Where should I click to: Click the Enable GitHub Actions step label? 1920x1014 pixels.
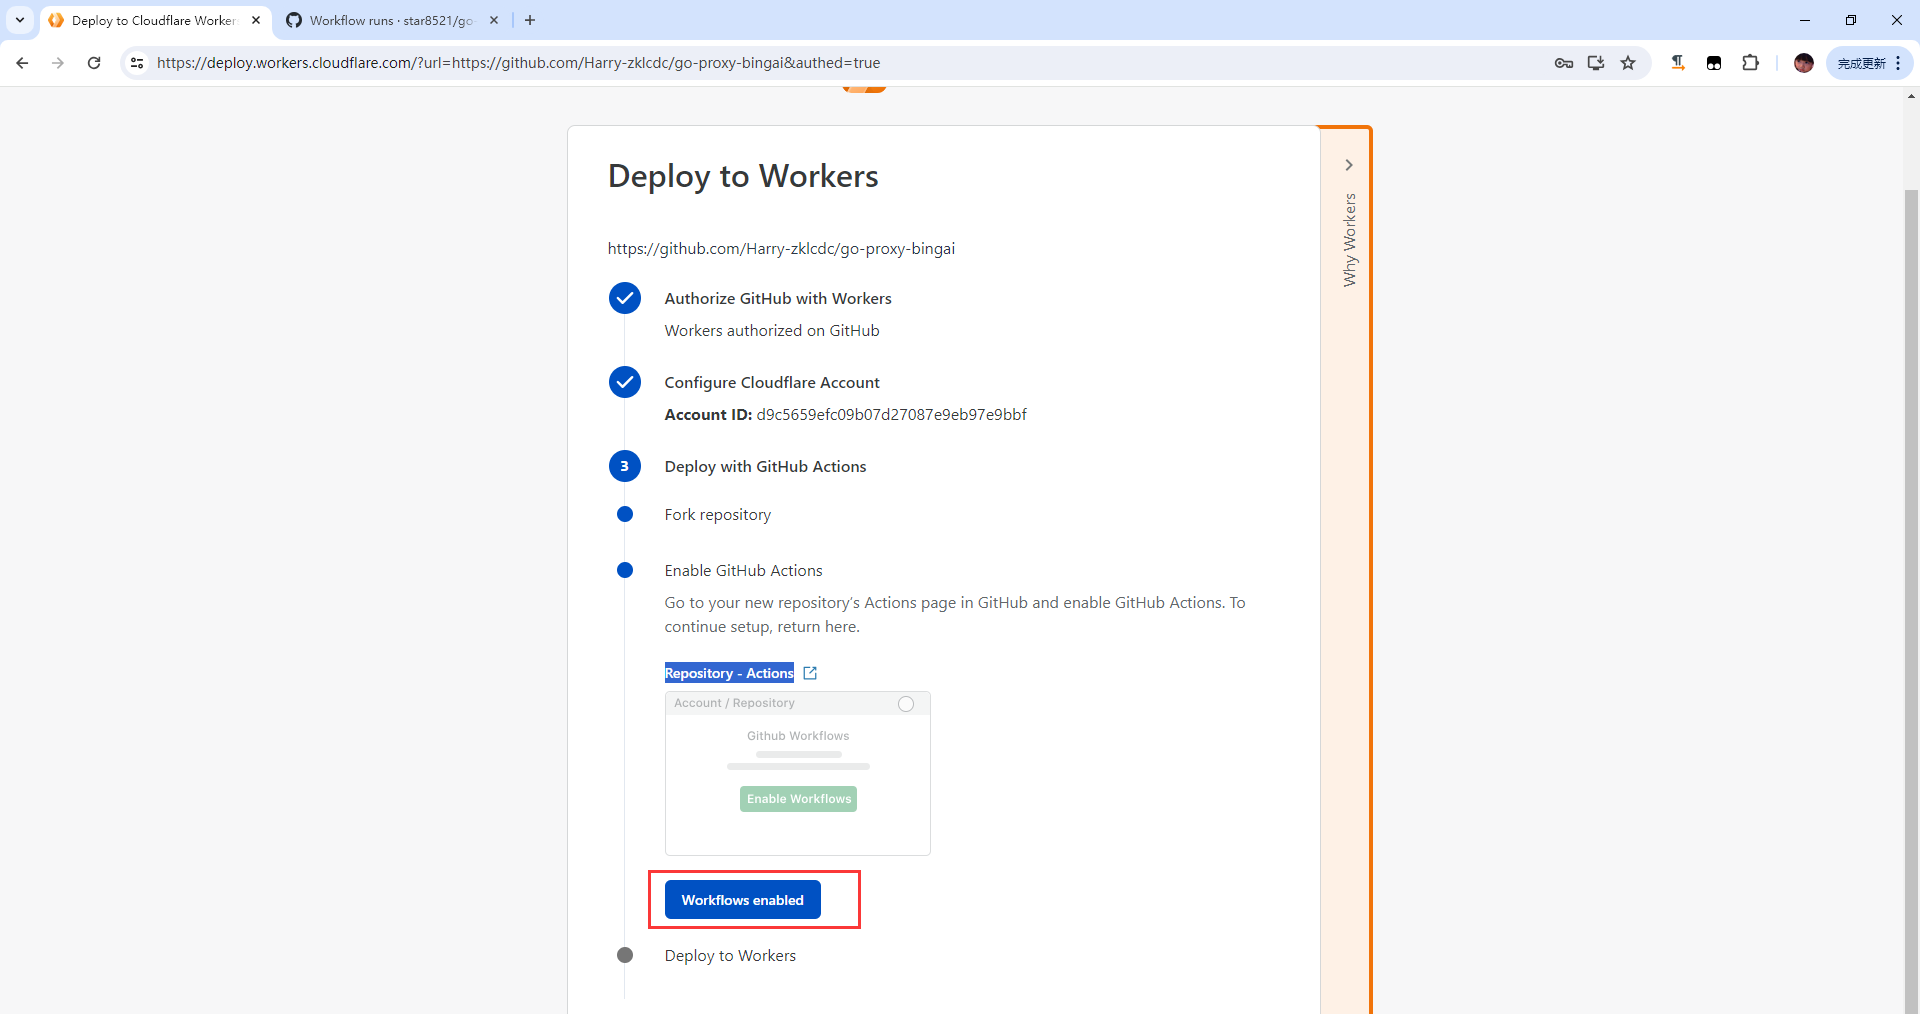[743, 571]
